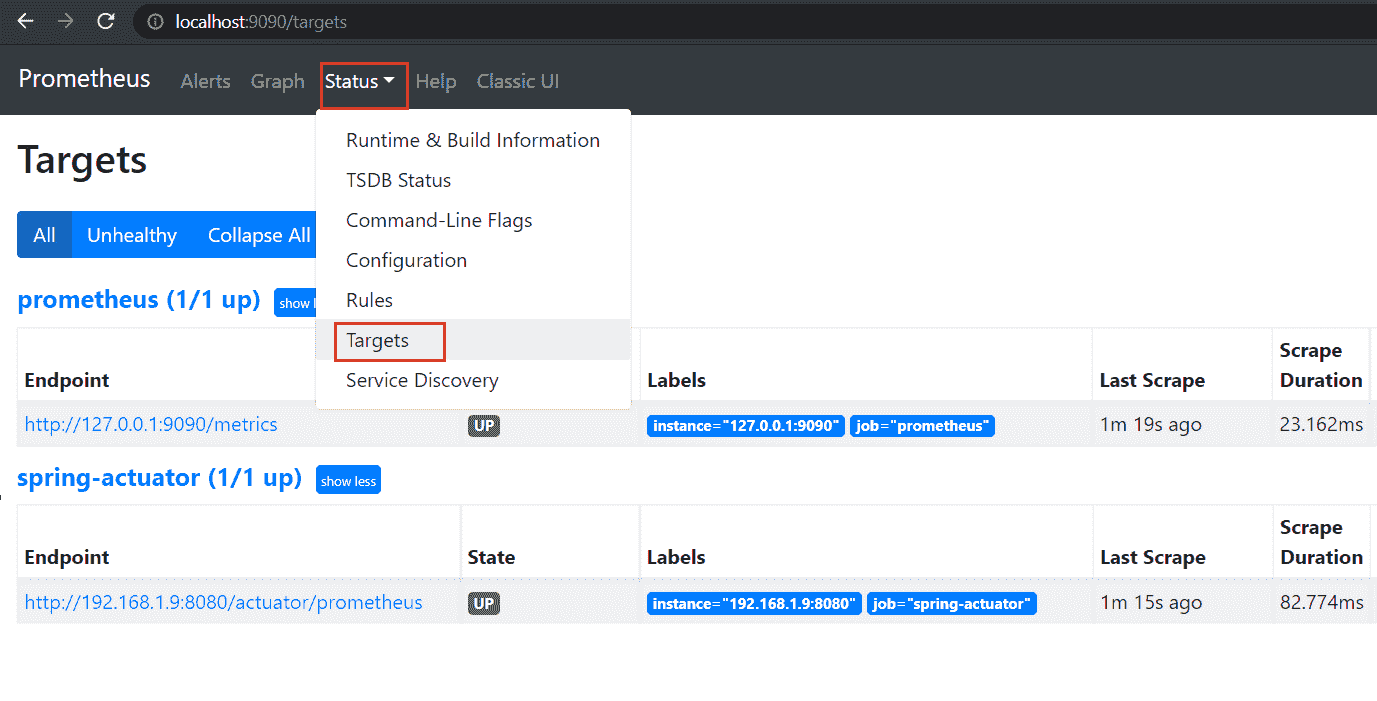The width and height of the screenshot is (1377, 701).
Task: Open the 127.0.0.1:9090 metrics endpoint link
Action: click(x=151, y=425)
